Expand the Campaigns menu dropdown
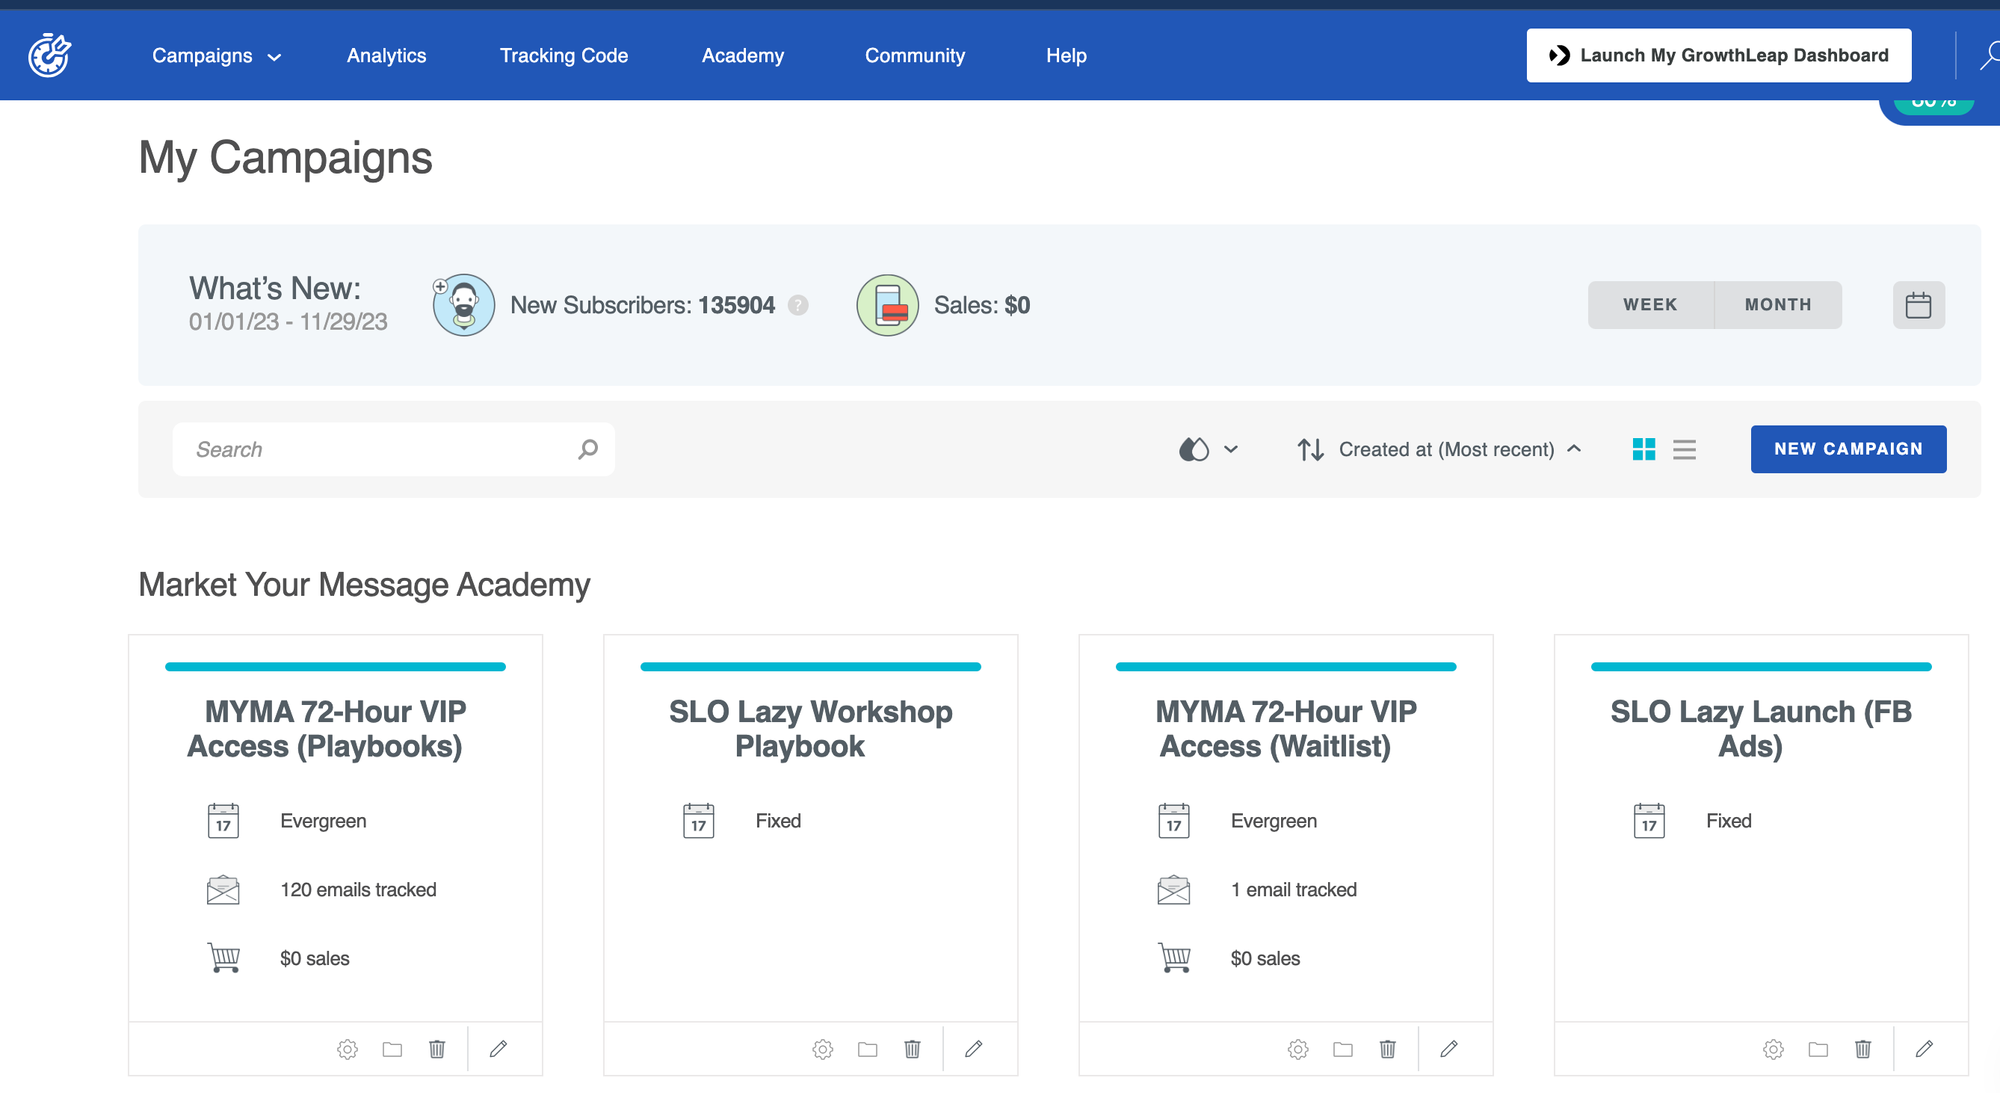The height and width of the screenshot is (1093, 2000). coord(216,56)
